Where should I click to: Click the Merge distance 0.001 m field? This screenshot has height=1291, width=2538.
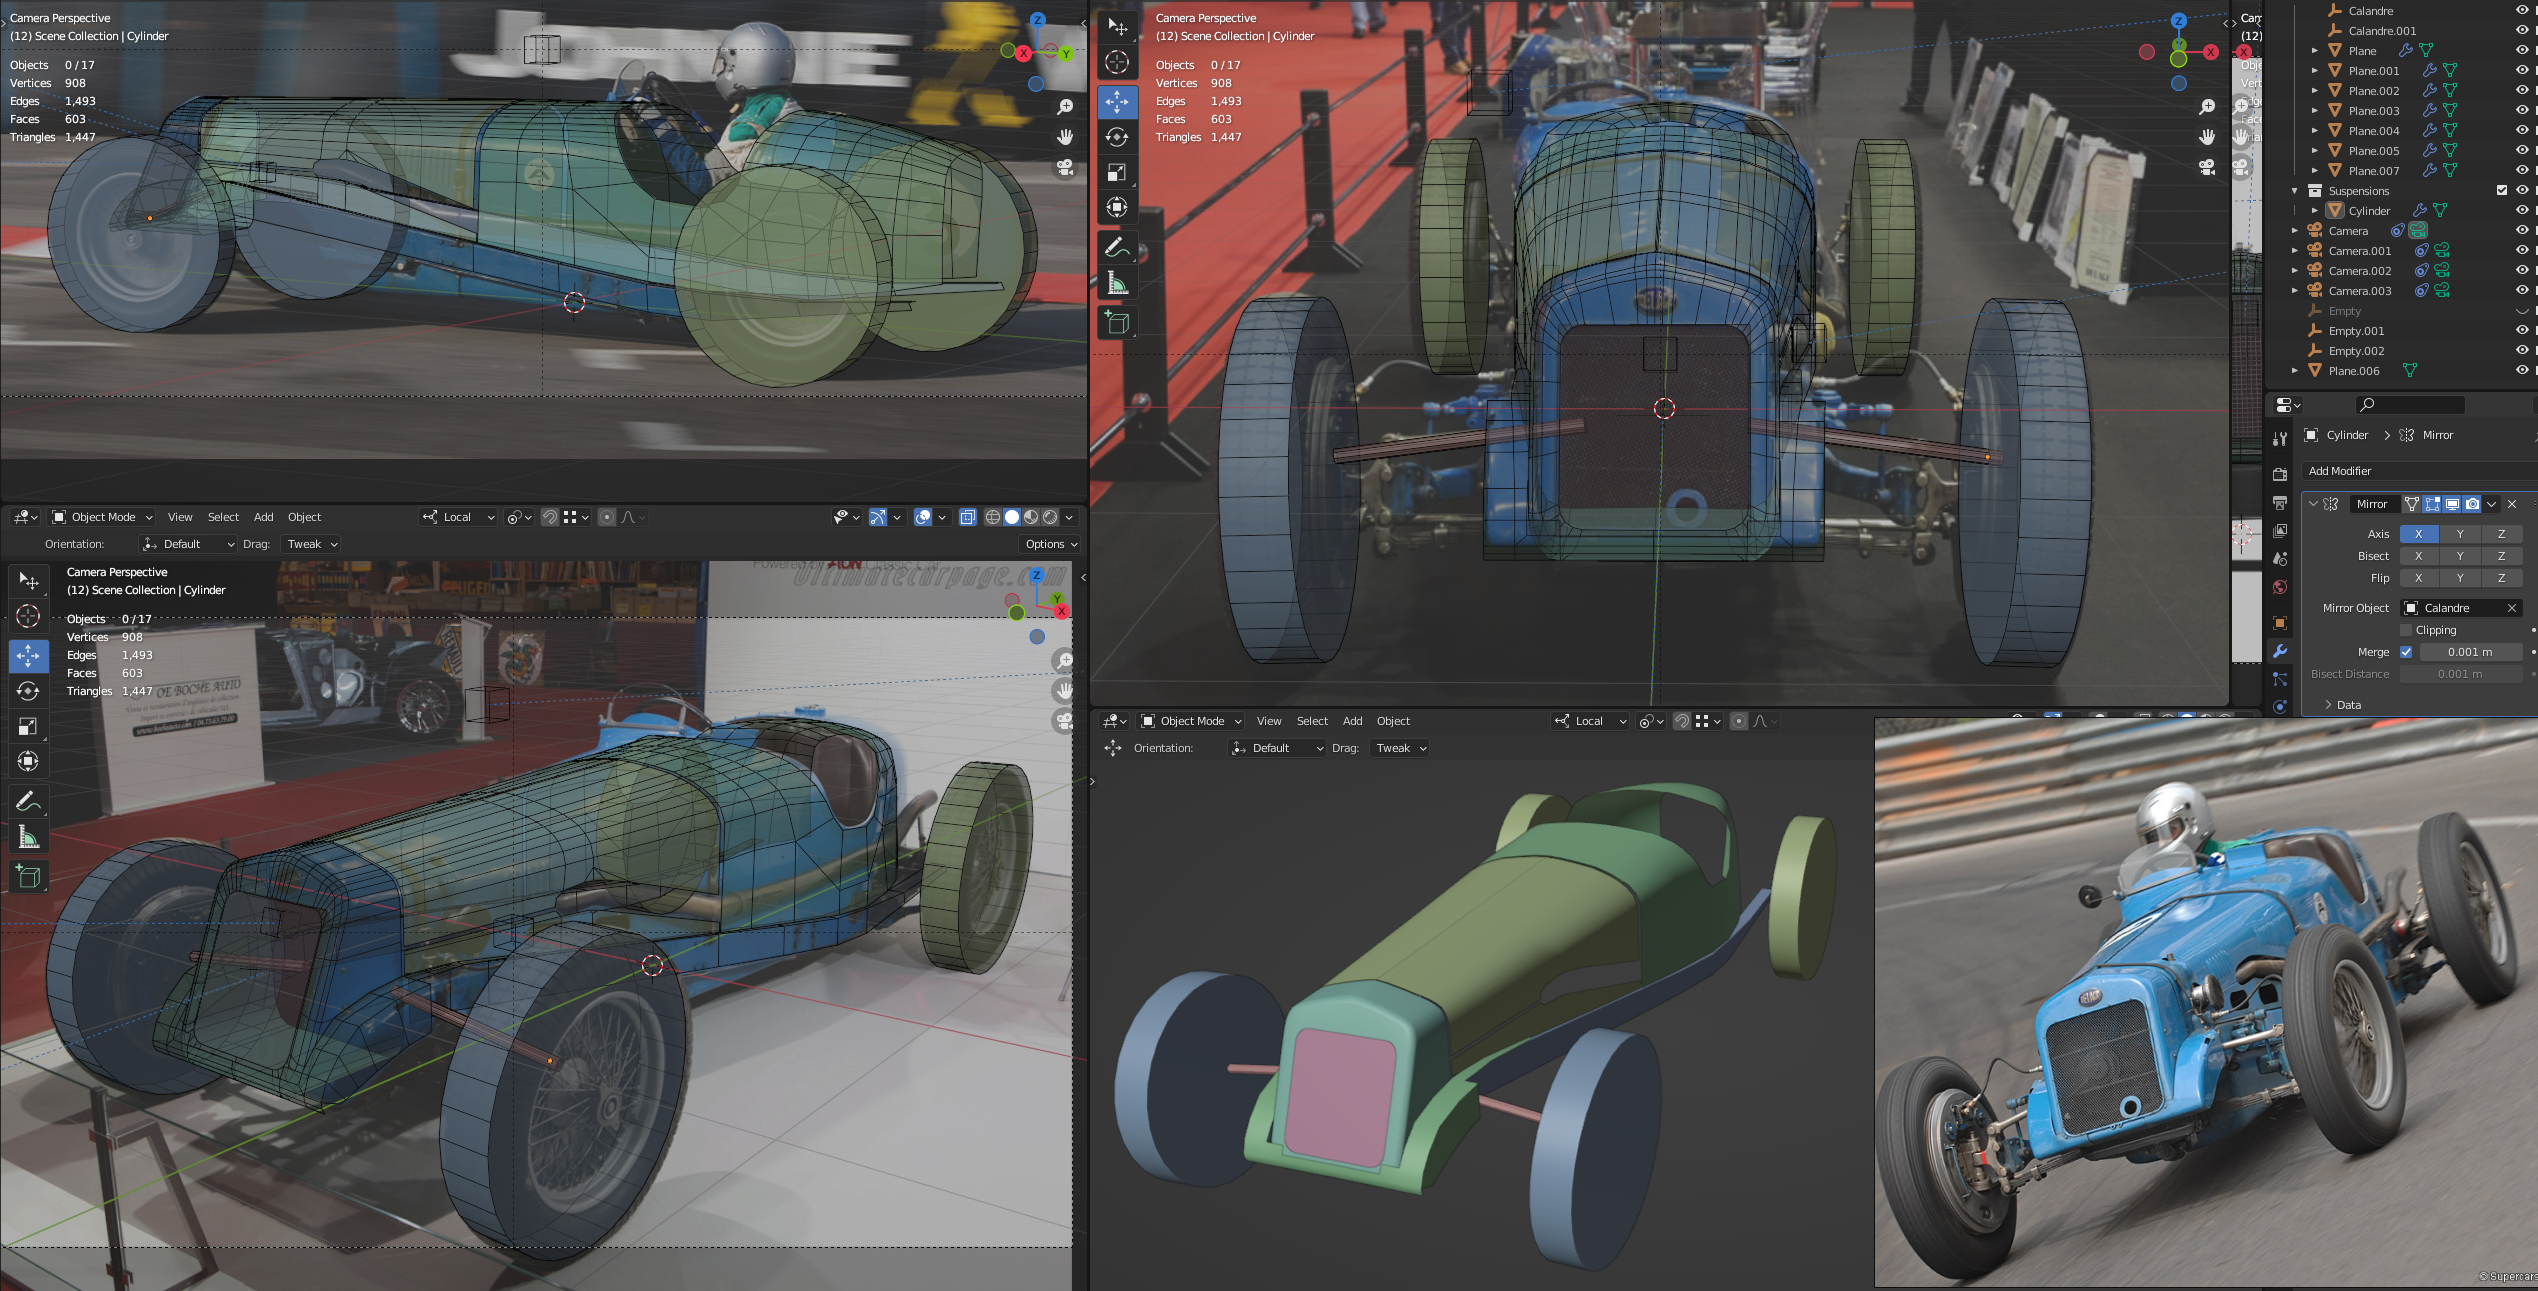[2469, 652]
